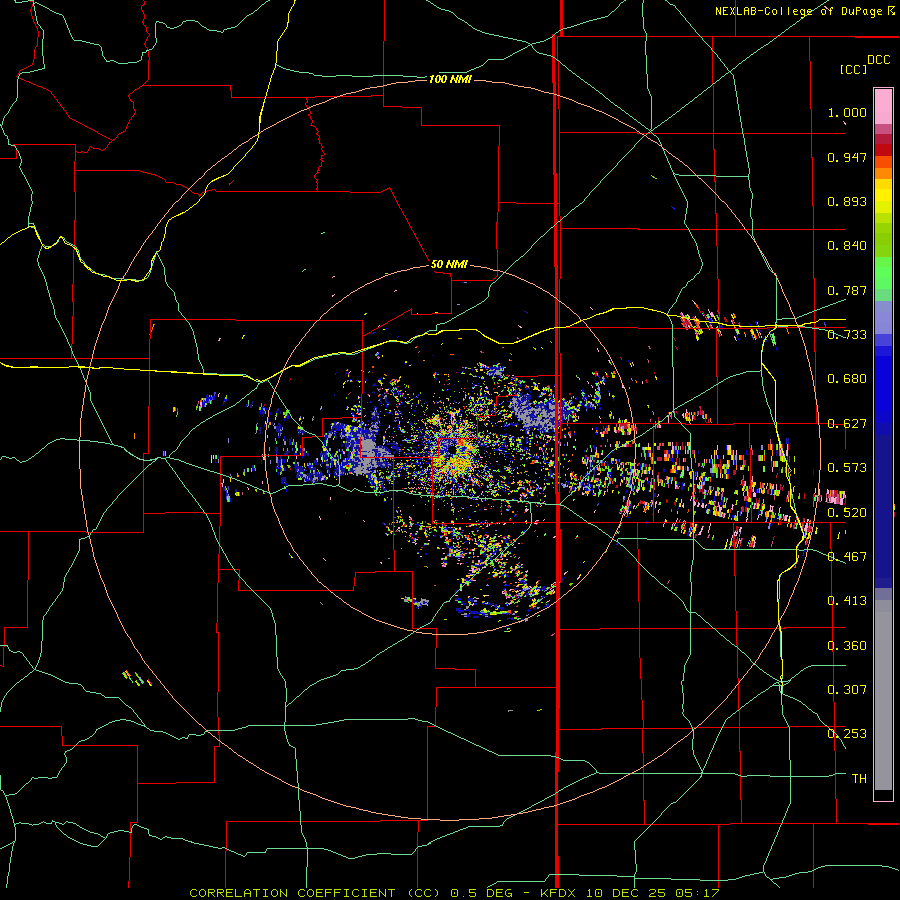
Task: Click the 0.467 color scale value
Action: (847, 557)
